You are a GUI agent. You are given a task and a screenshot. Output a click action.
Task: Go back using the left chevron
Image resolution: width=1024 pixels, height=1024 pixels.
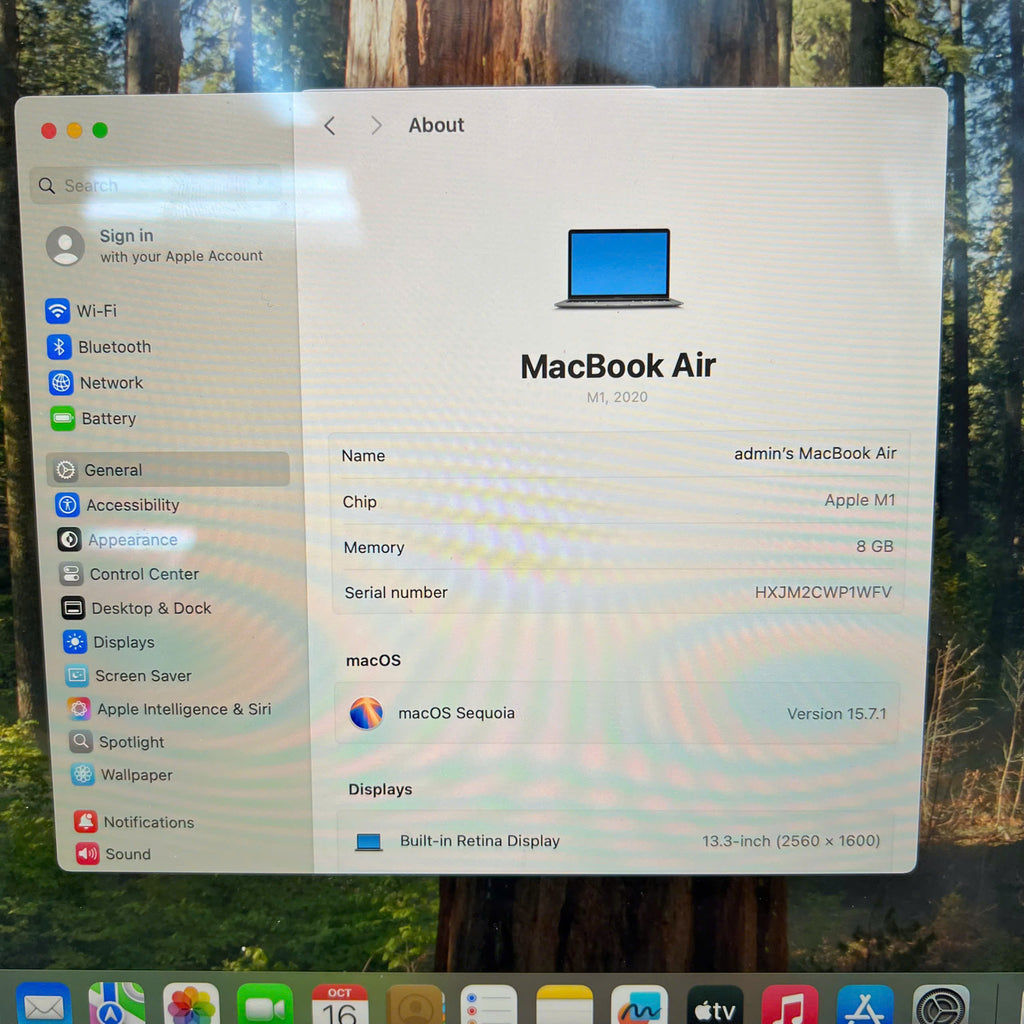click(329, 125)
